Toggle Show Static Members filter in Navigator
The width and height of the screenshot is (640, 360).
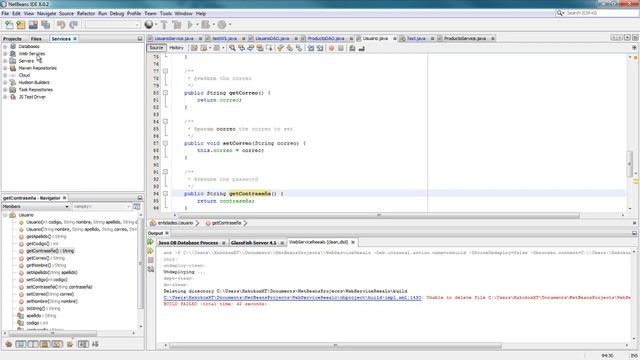click(33, 344)
